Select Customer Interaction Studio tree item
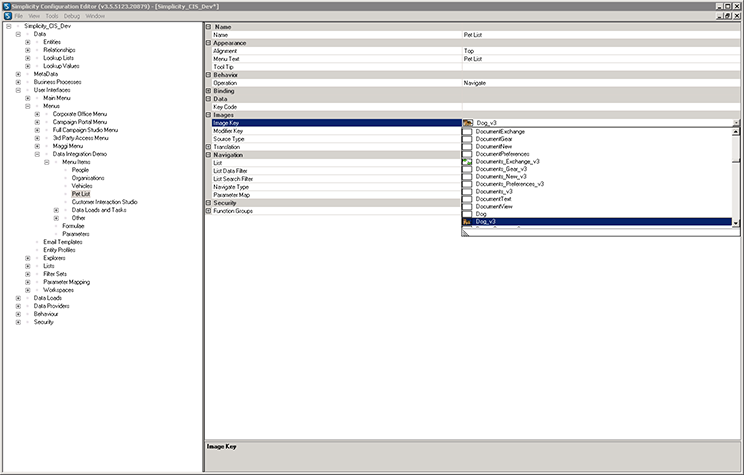 (x=104, y=202)
